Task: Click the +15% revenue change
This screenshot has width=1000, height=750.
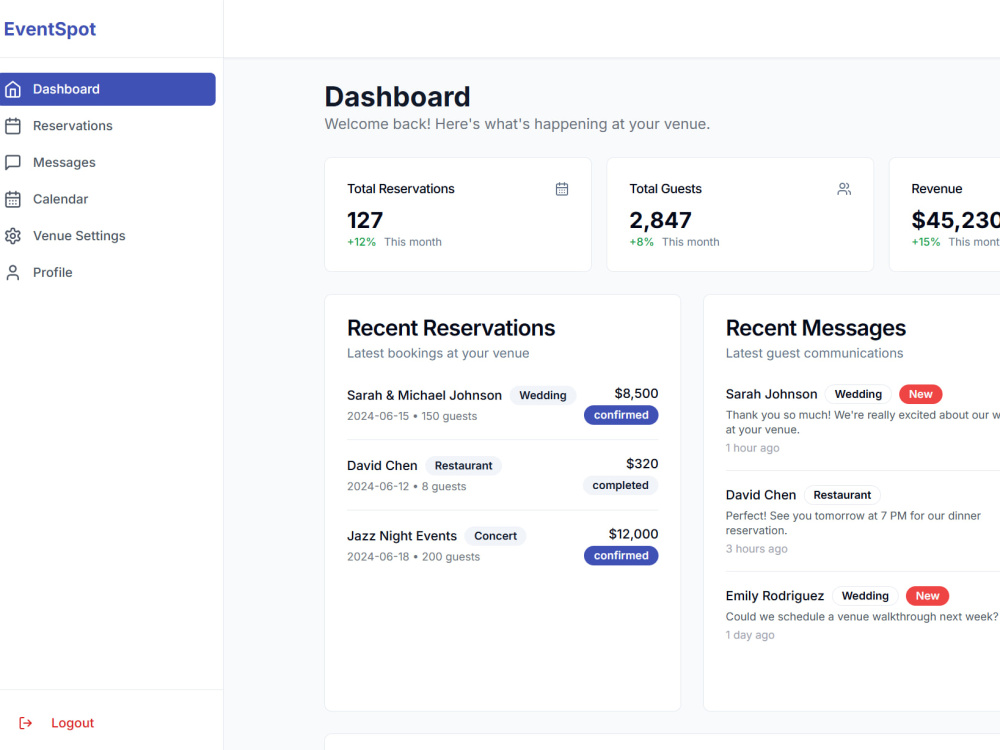Action: [x=925, y=242]
